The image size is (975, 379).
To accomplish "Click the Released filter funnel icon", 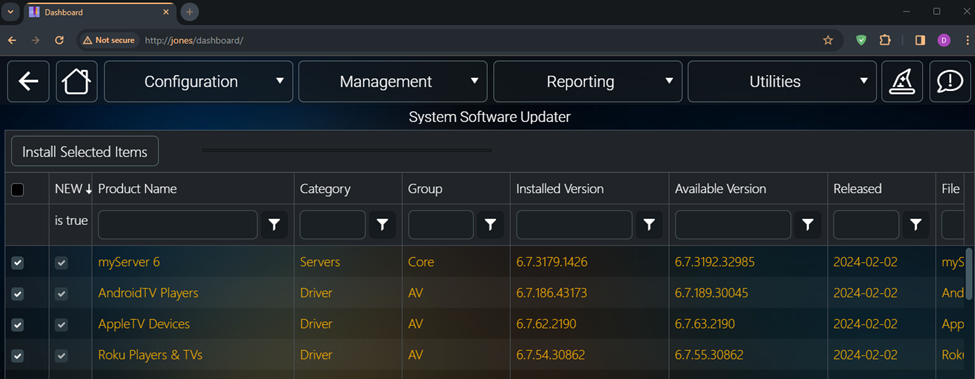I will tap(916, 225).
